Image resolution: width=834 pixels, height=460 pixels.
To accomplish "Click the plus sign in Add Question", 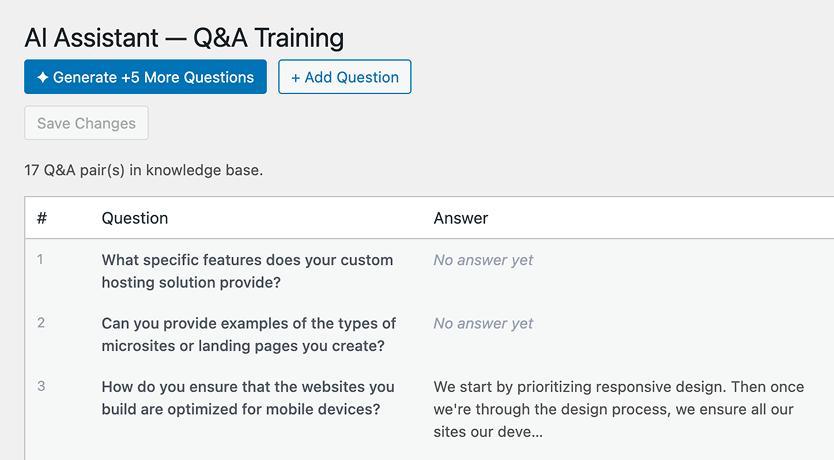I will coord(296,77).
